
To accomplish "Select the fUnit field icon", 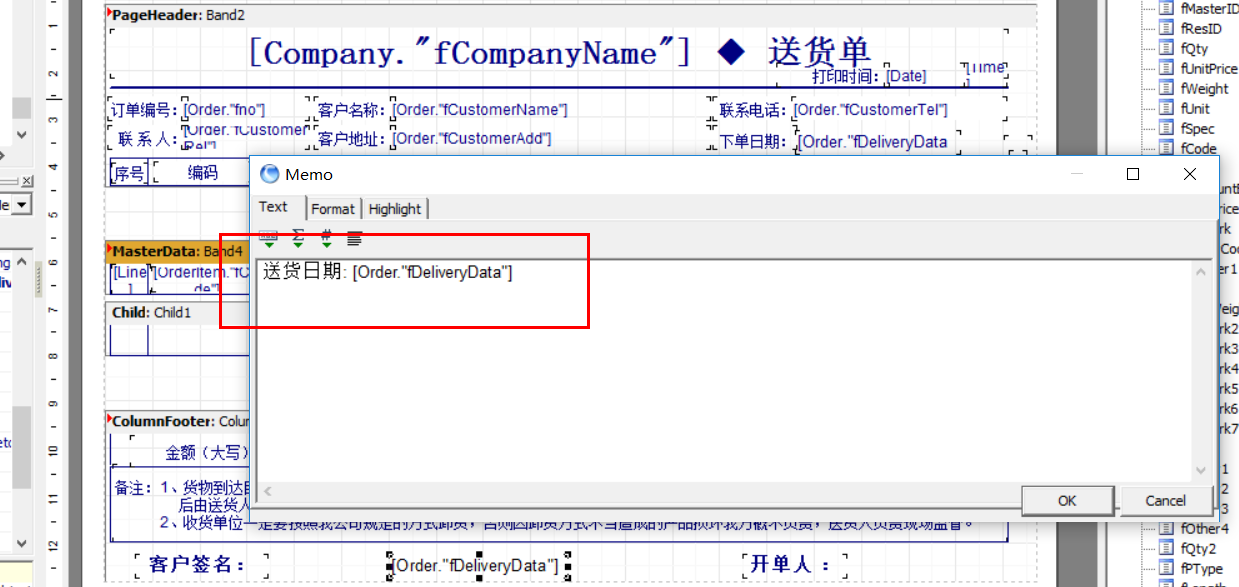I will [1166, 109].
